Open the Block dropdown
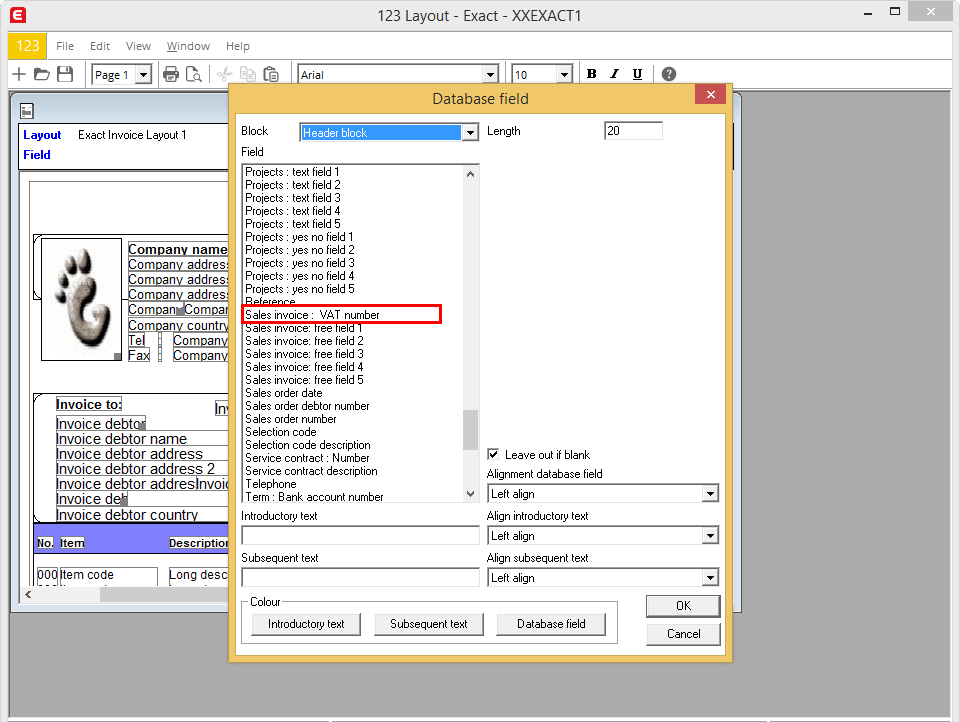960x722 pixels. [470, 132]
